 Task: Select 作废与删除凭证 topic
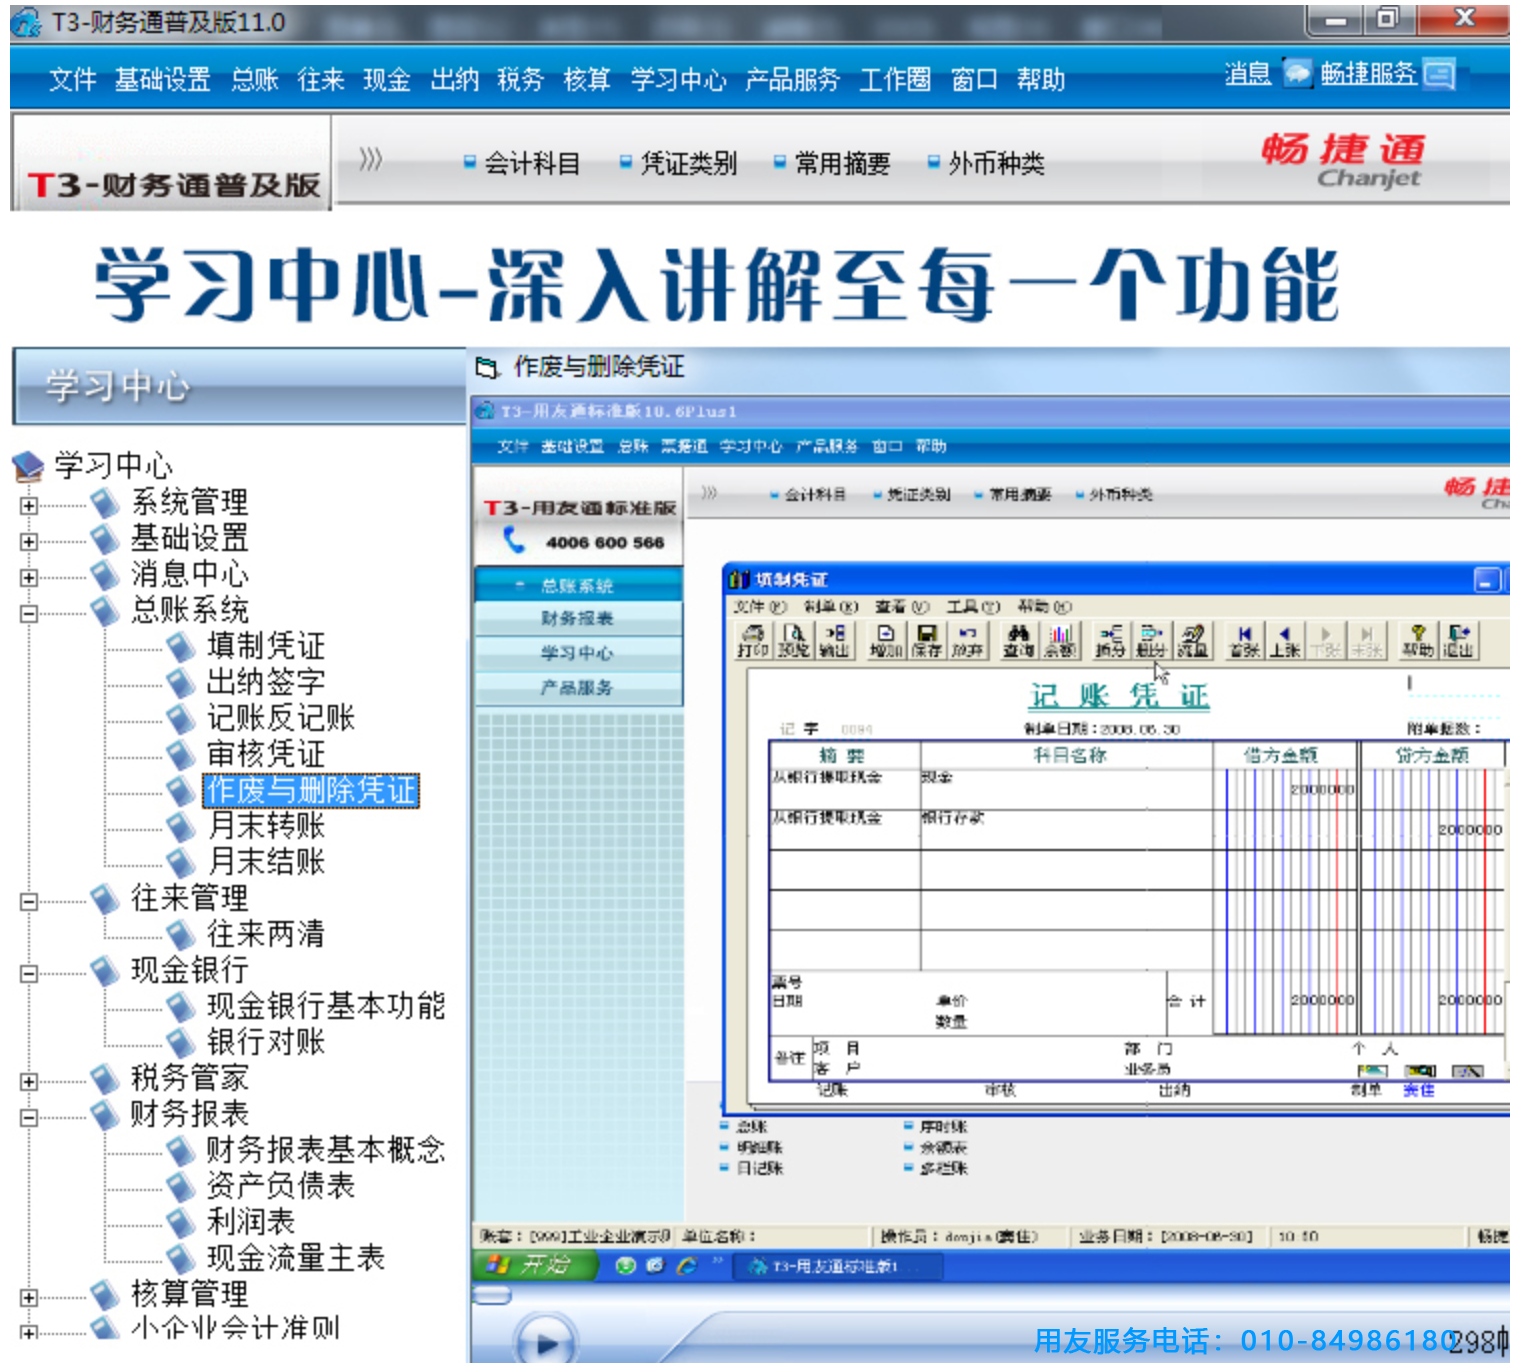click(311, 790)
